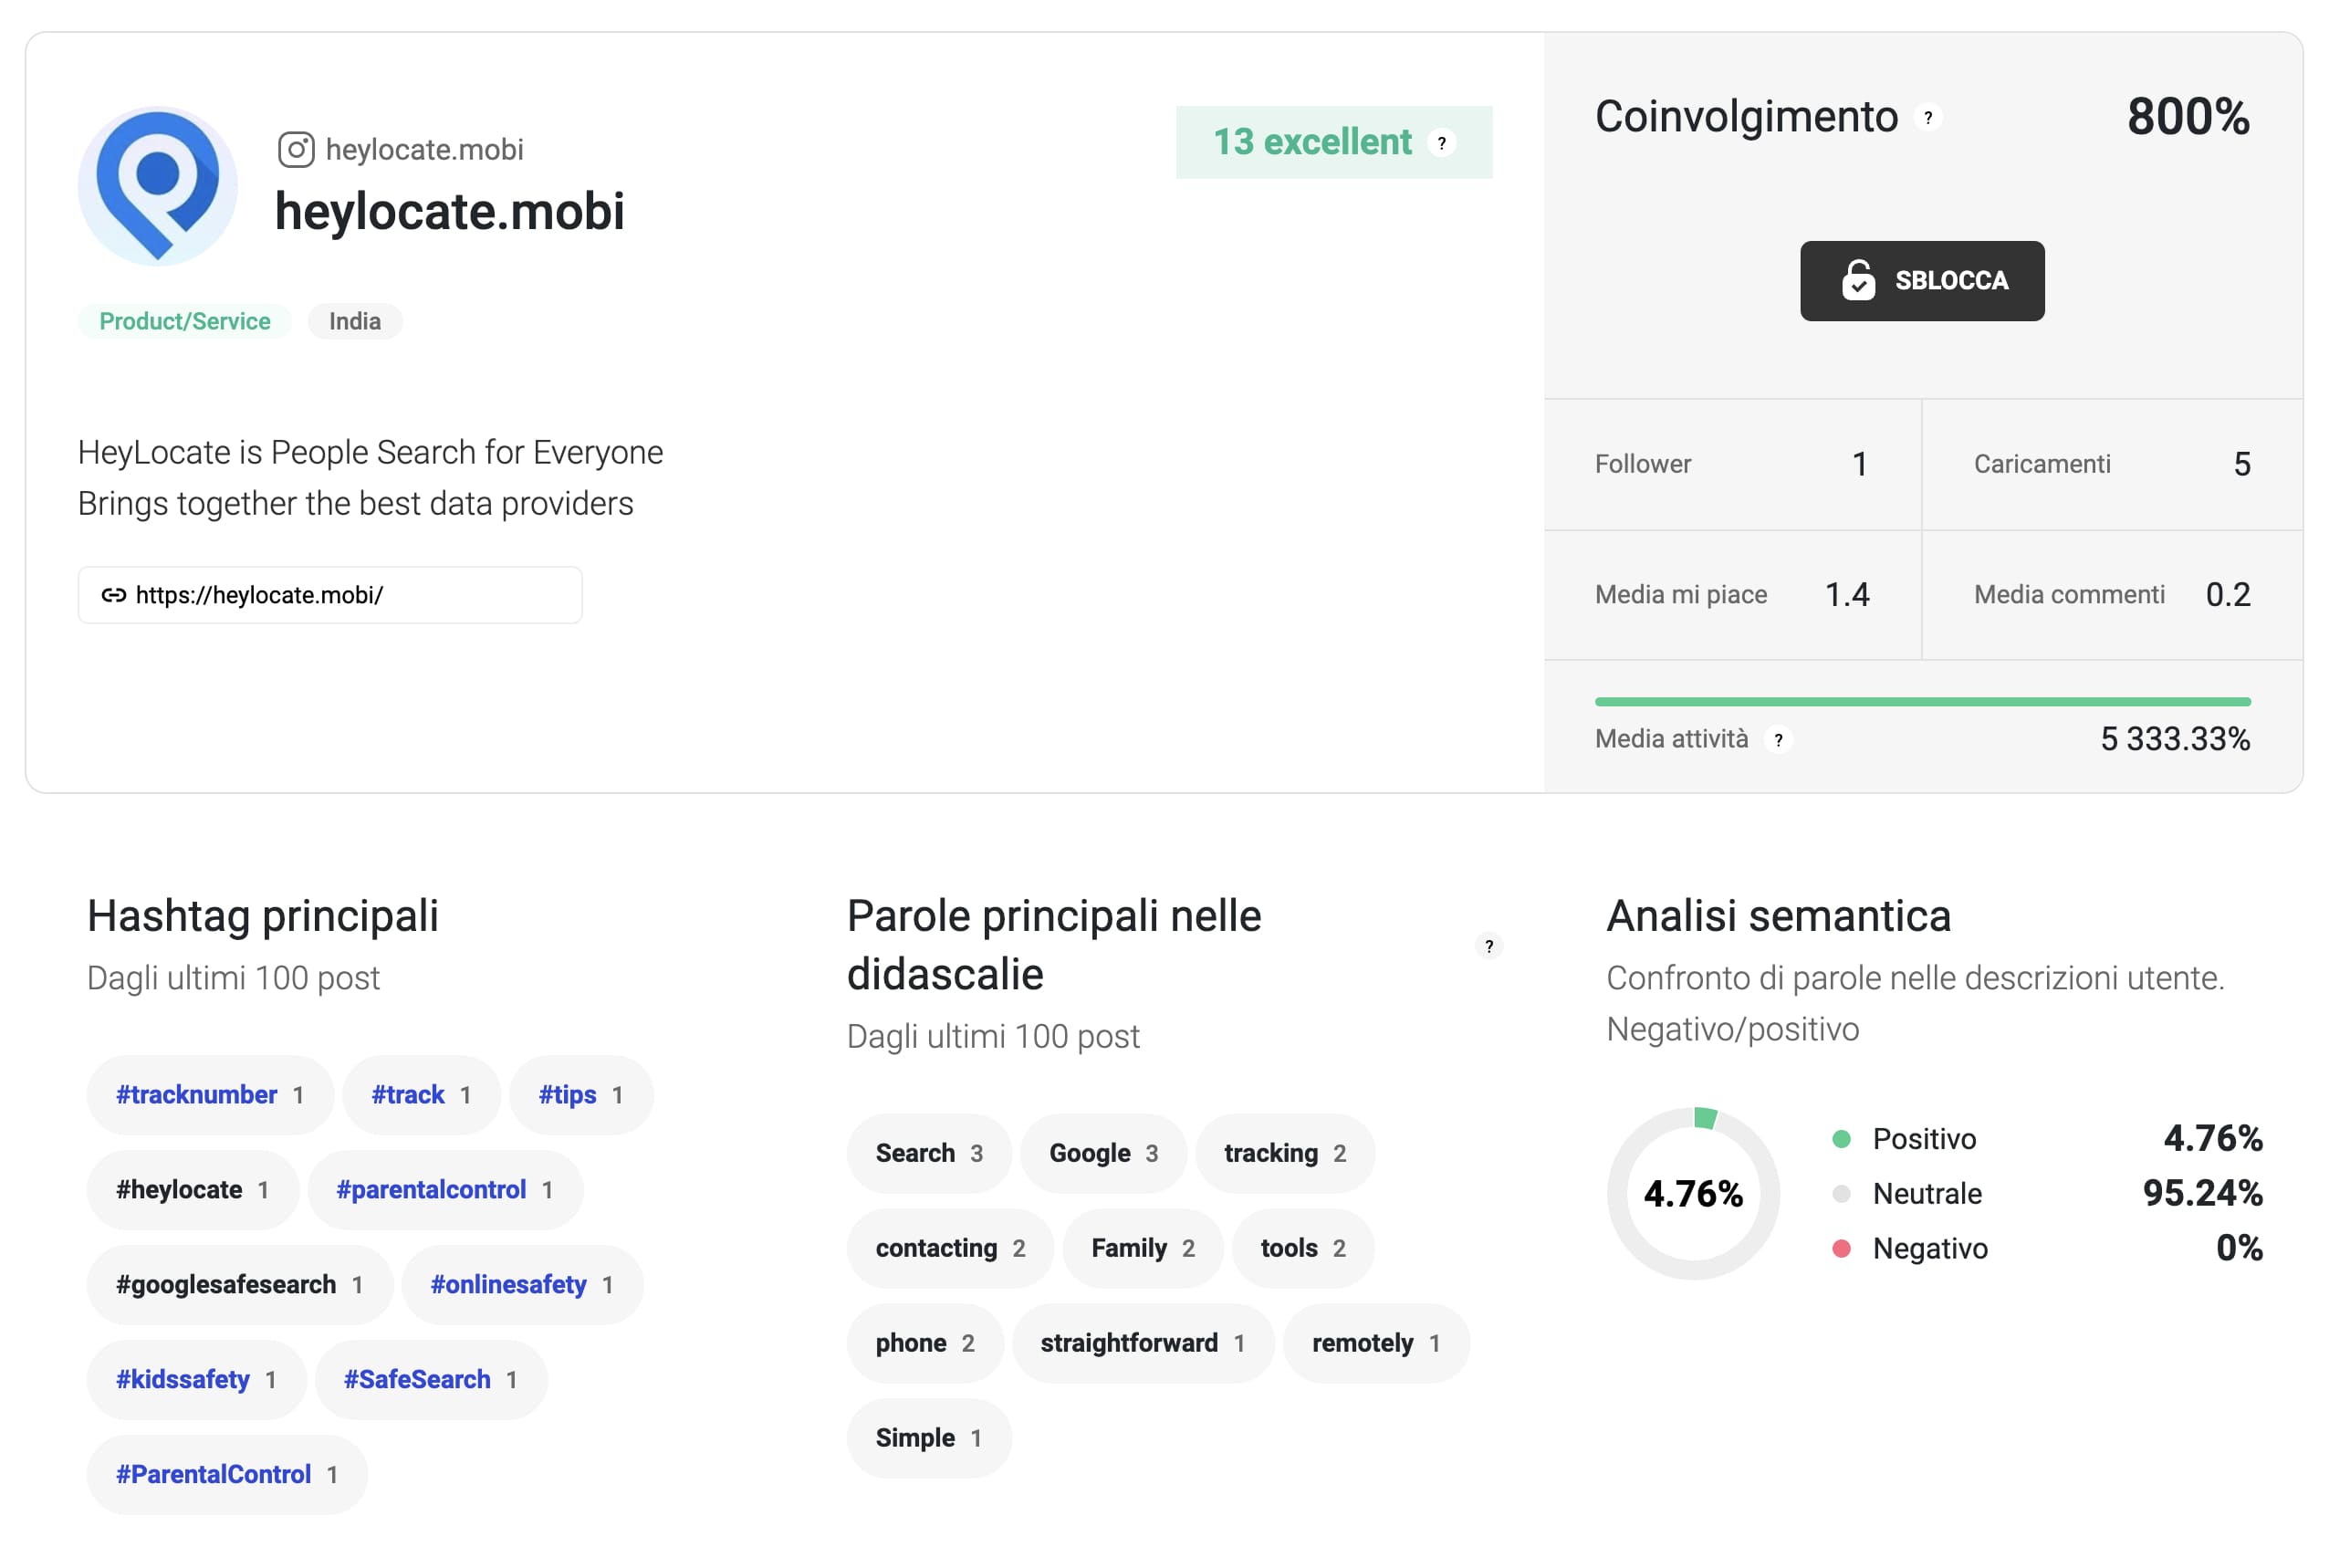Click the Positivo 4.76% legend row
The height and width of the screenshot is (1568, 2329).
click(x=2046, y=1139)
